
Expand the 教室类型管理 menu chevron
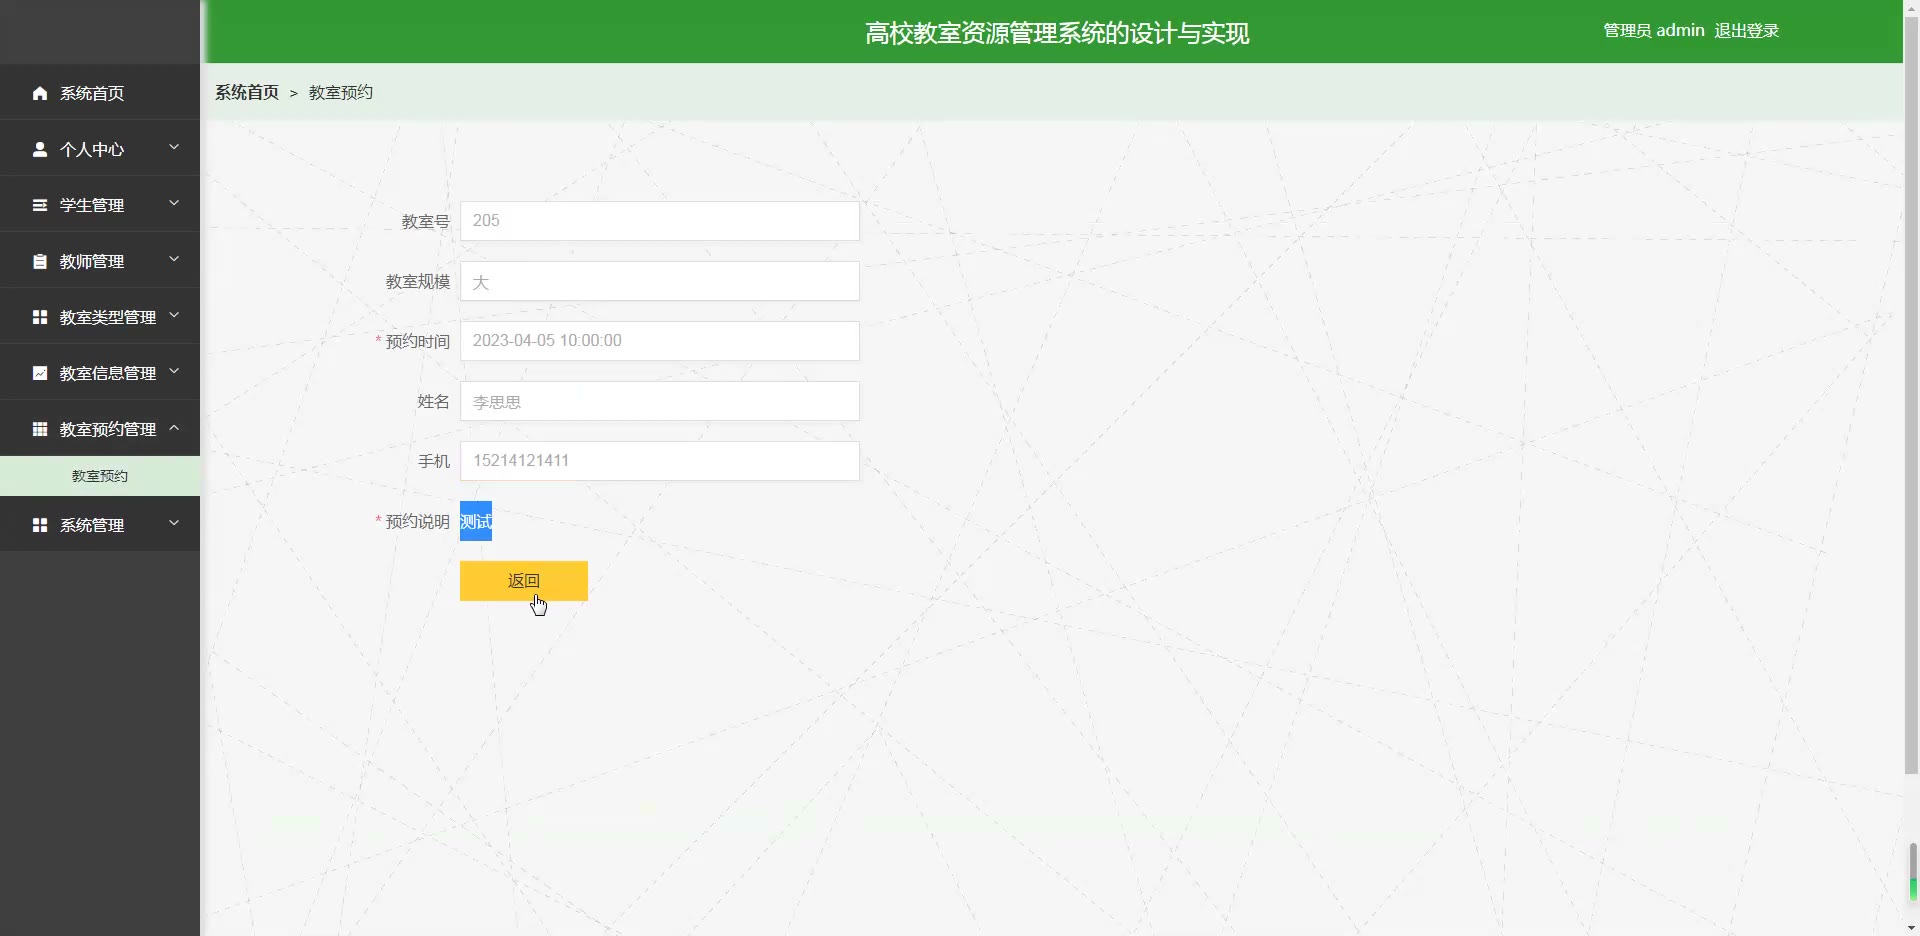tap(174, 315)
